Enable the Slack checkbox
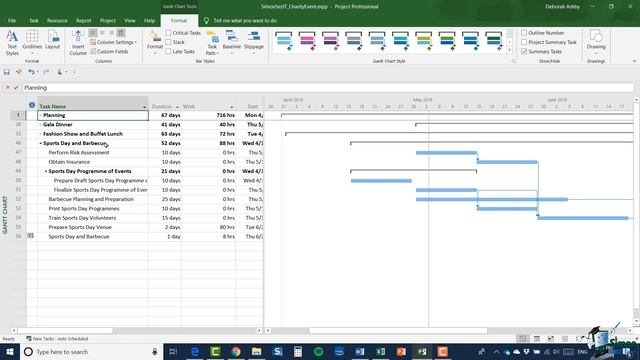The image size is (640, 360). pyautogui.click(x=168, y=42)
